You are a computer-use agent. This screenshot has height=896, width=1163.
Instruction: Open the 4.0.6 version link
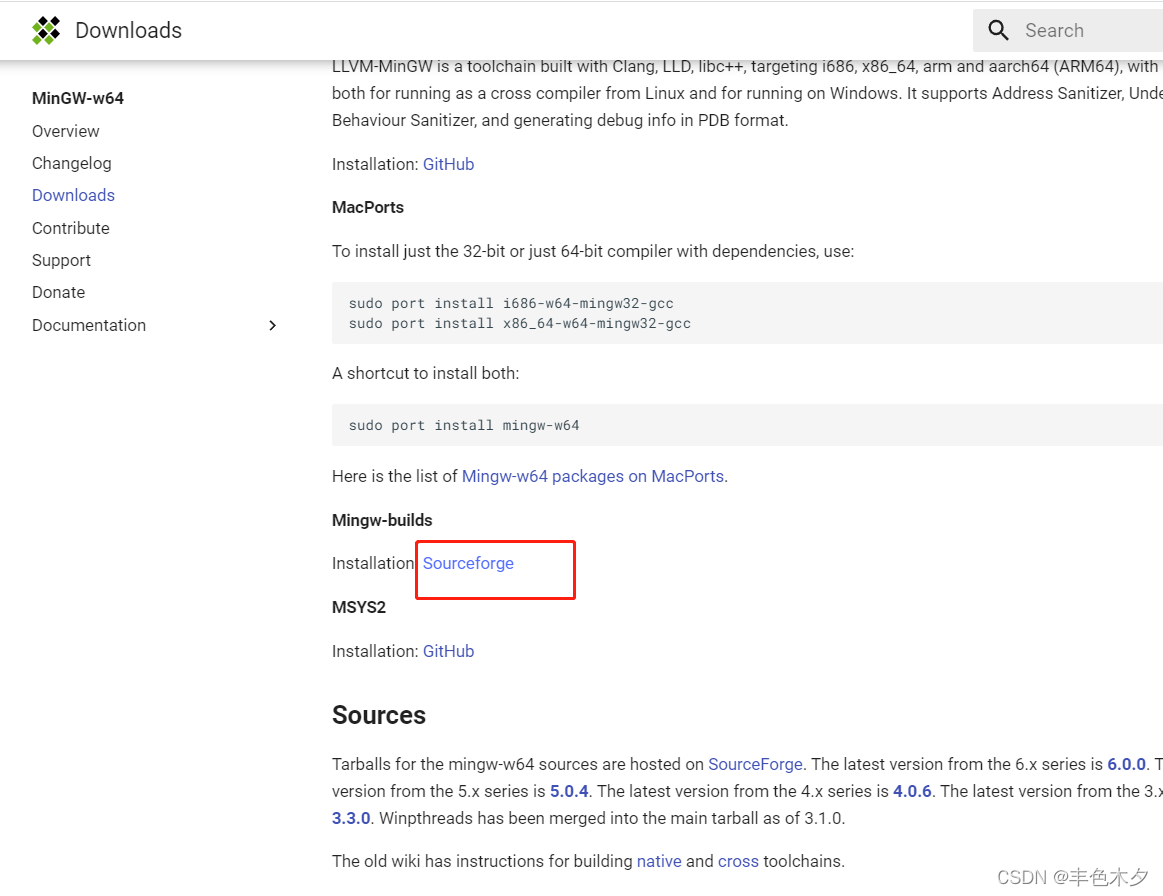(912, 791)
